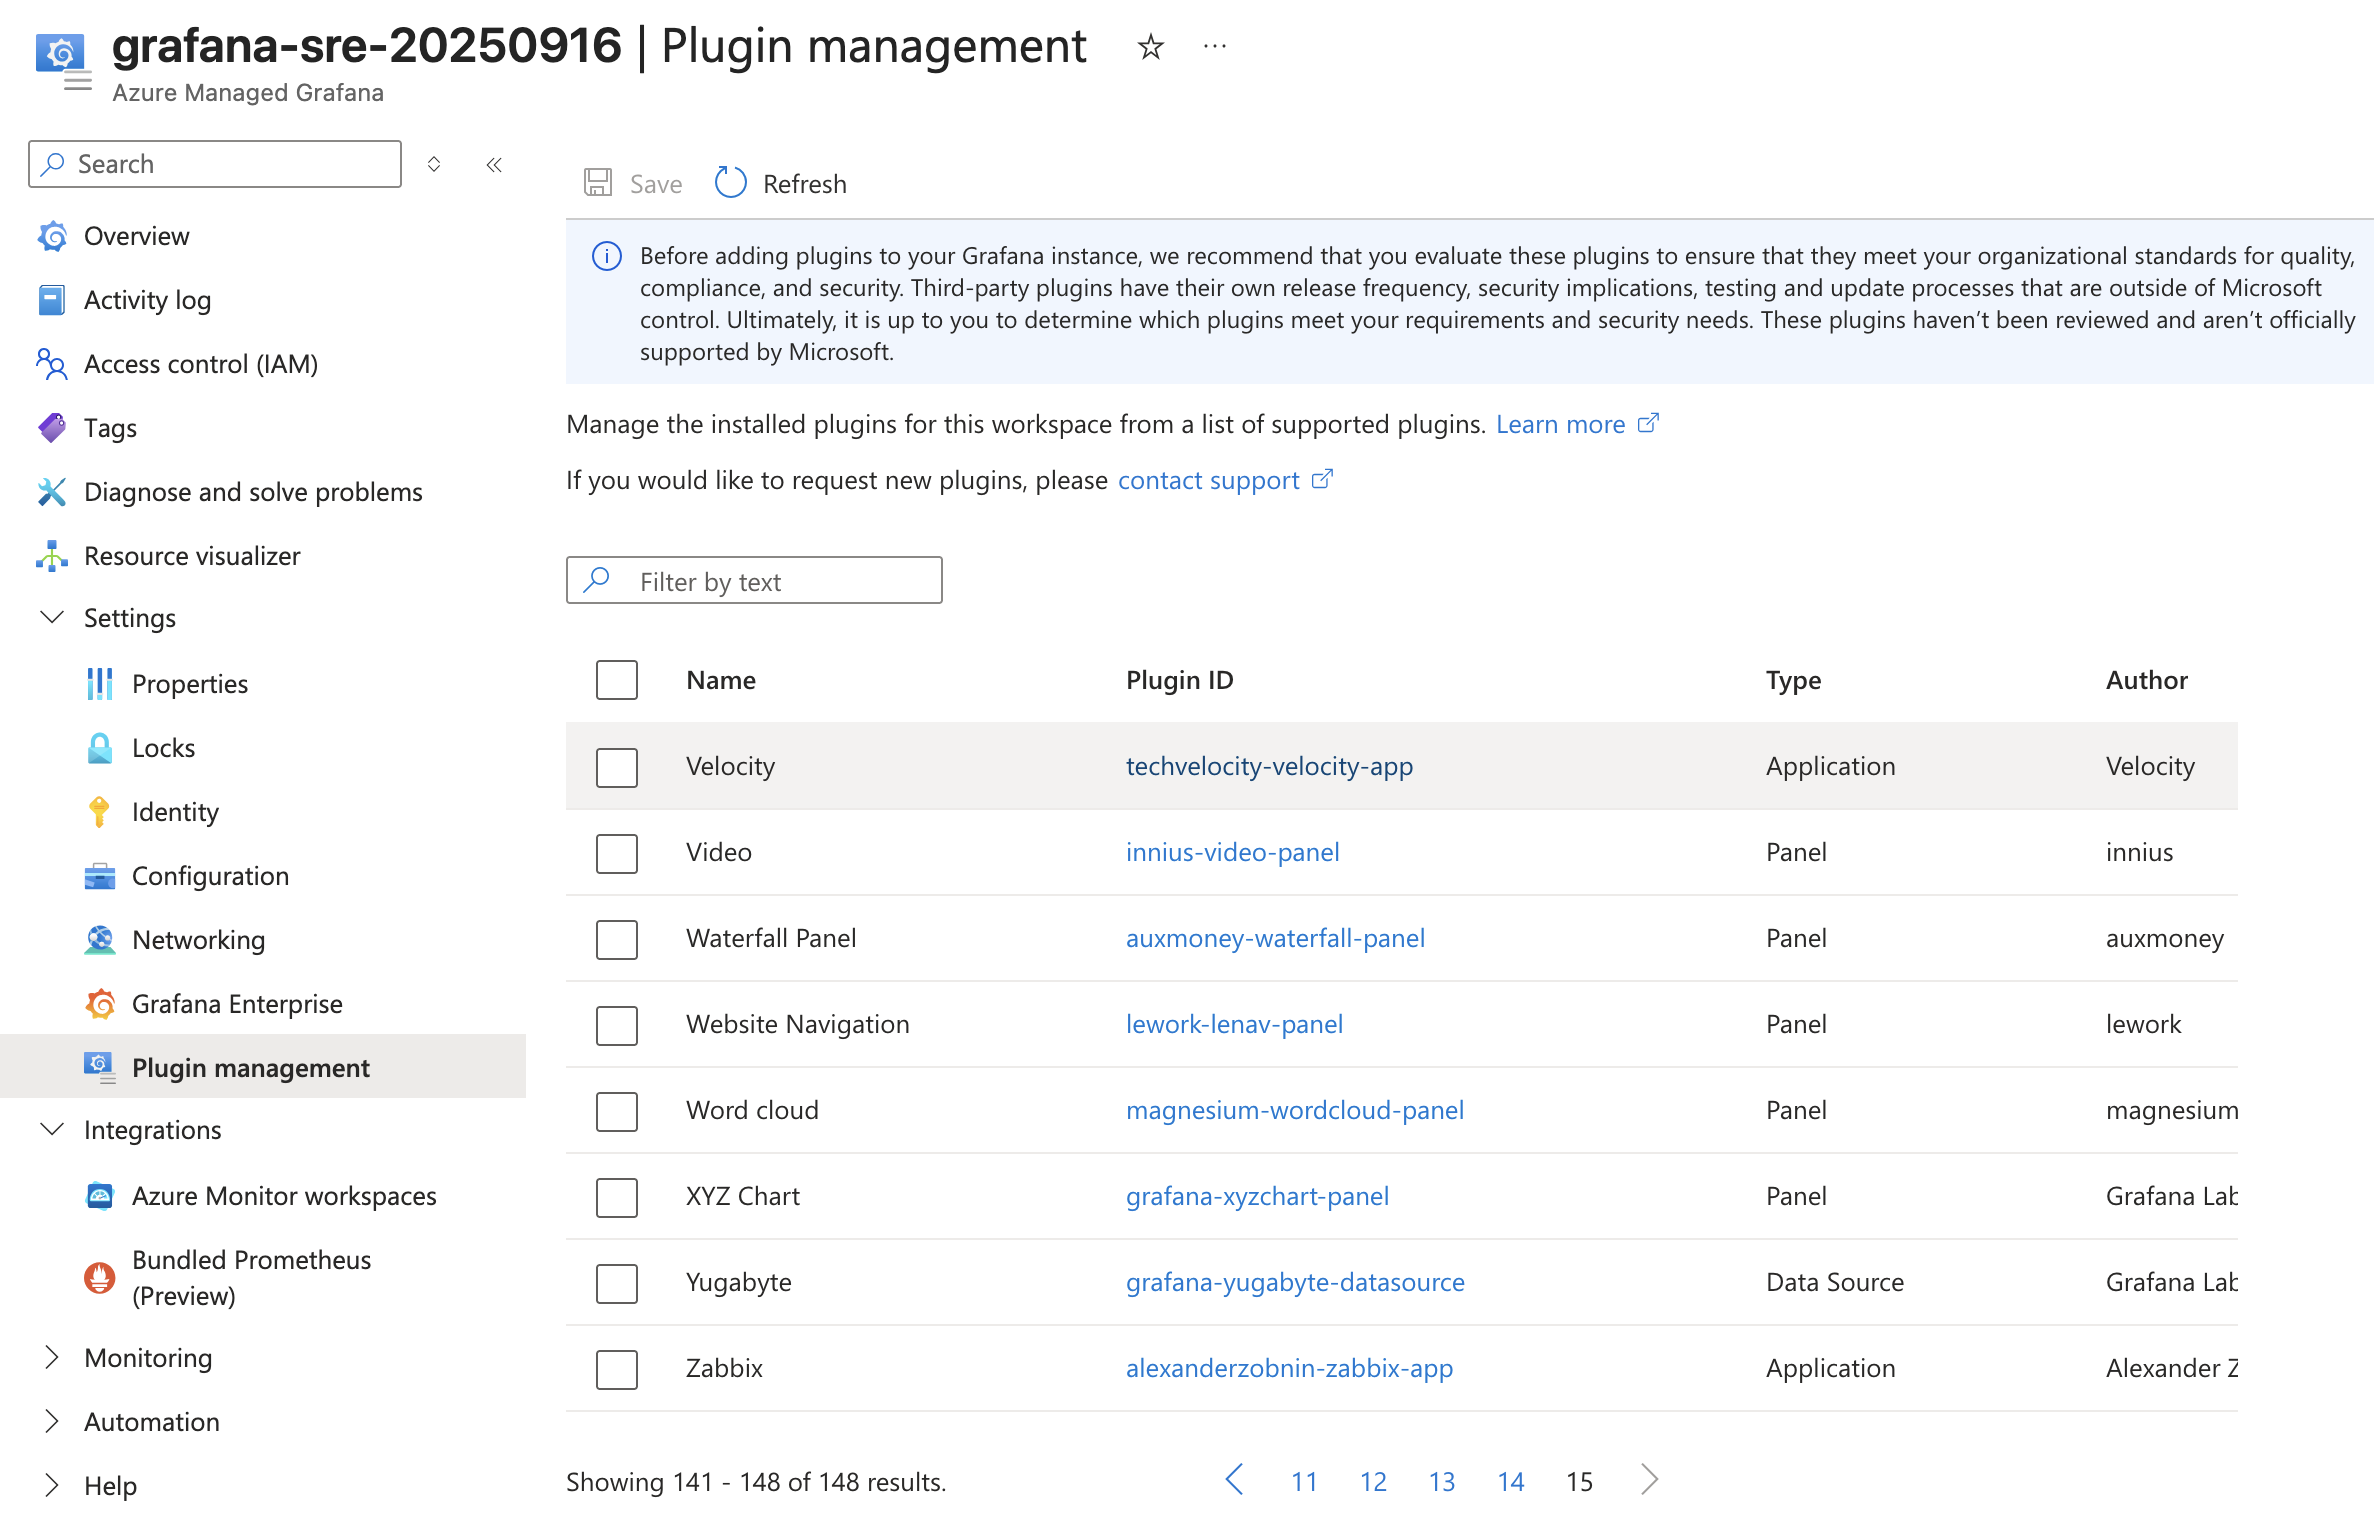This screenshot has width=2374, height=1532.
Task: Collapse the sidebar with the double-chevron icon
Action: (x=494, y=165)
